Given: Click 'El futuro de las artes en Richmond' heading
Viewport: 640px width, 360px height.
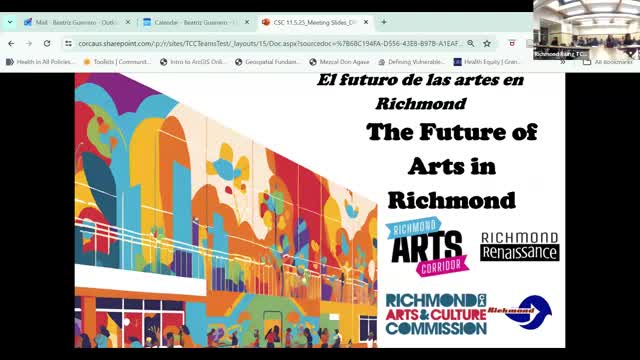Looking at the screenshot, I should coord(420,91).
